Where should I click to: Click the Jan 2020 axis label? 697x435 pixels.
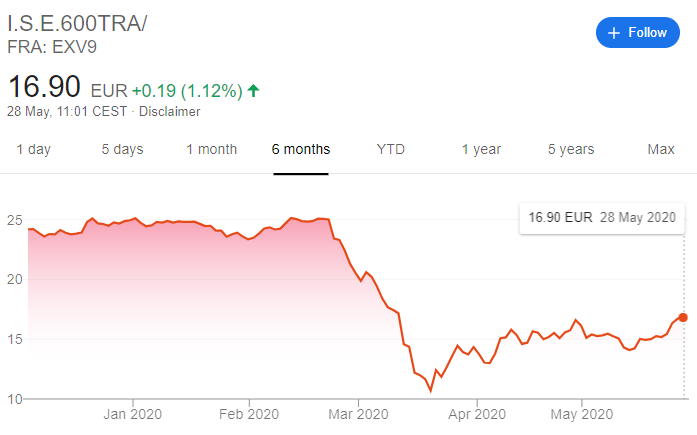133,414
